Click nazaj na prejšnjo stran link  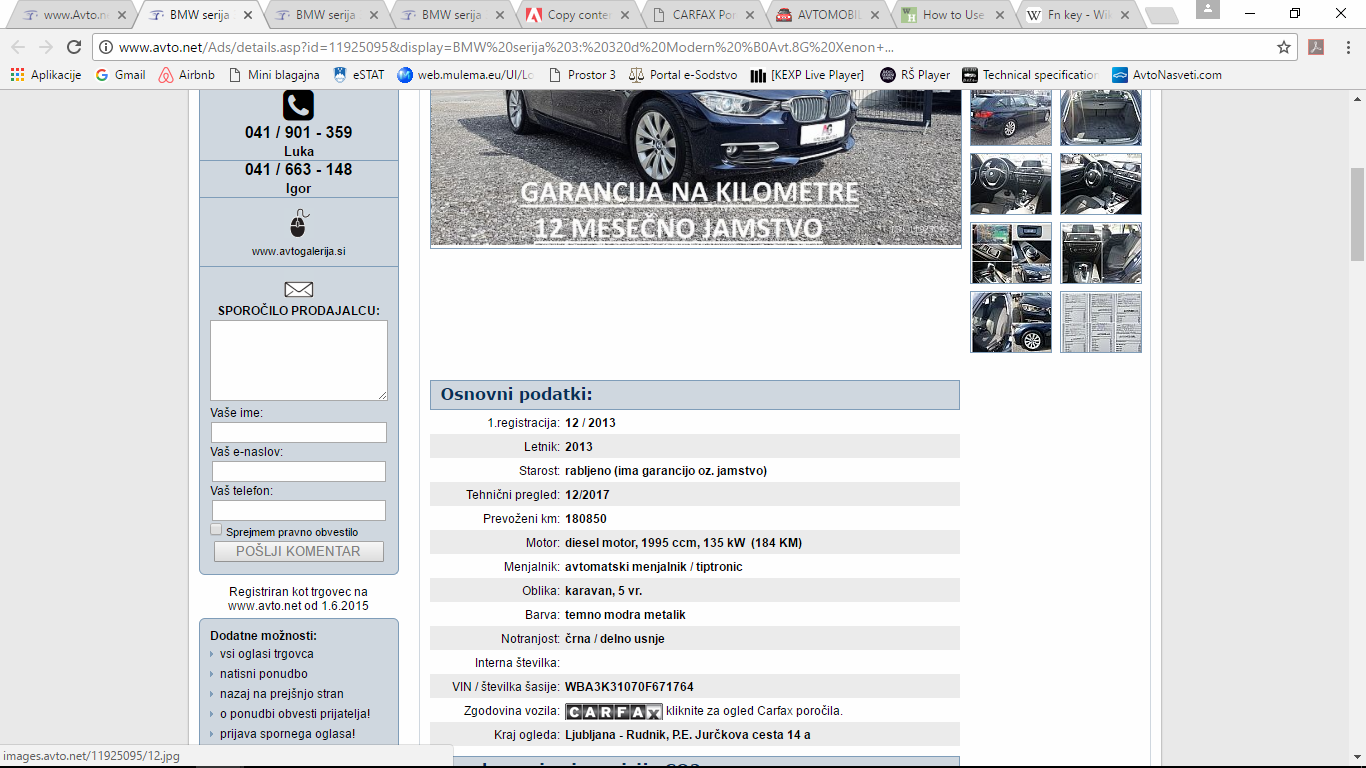pyautogui.click(x=282, y=694)
